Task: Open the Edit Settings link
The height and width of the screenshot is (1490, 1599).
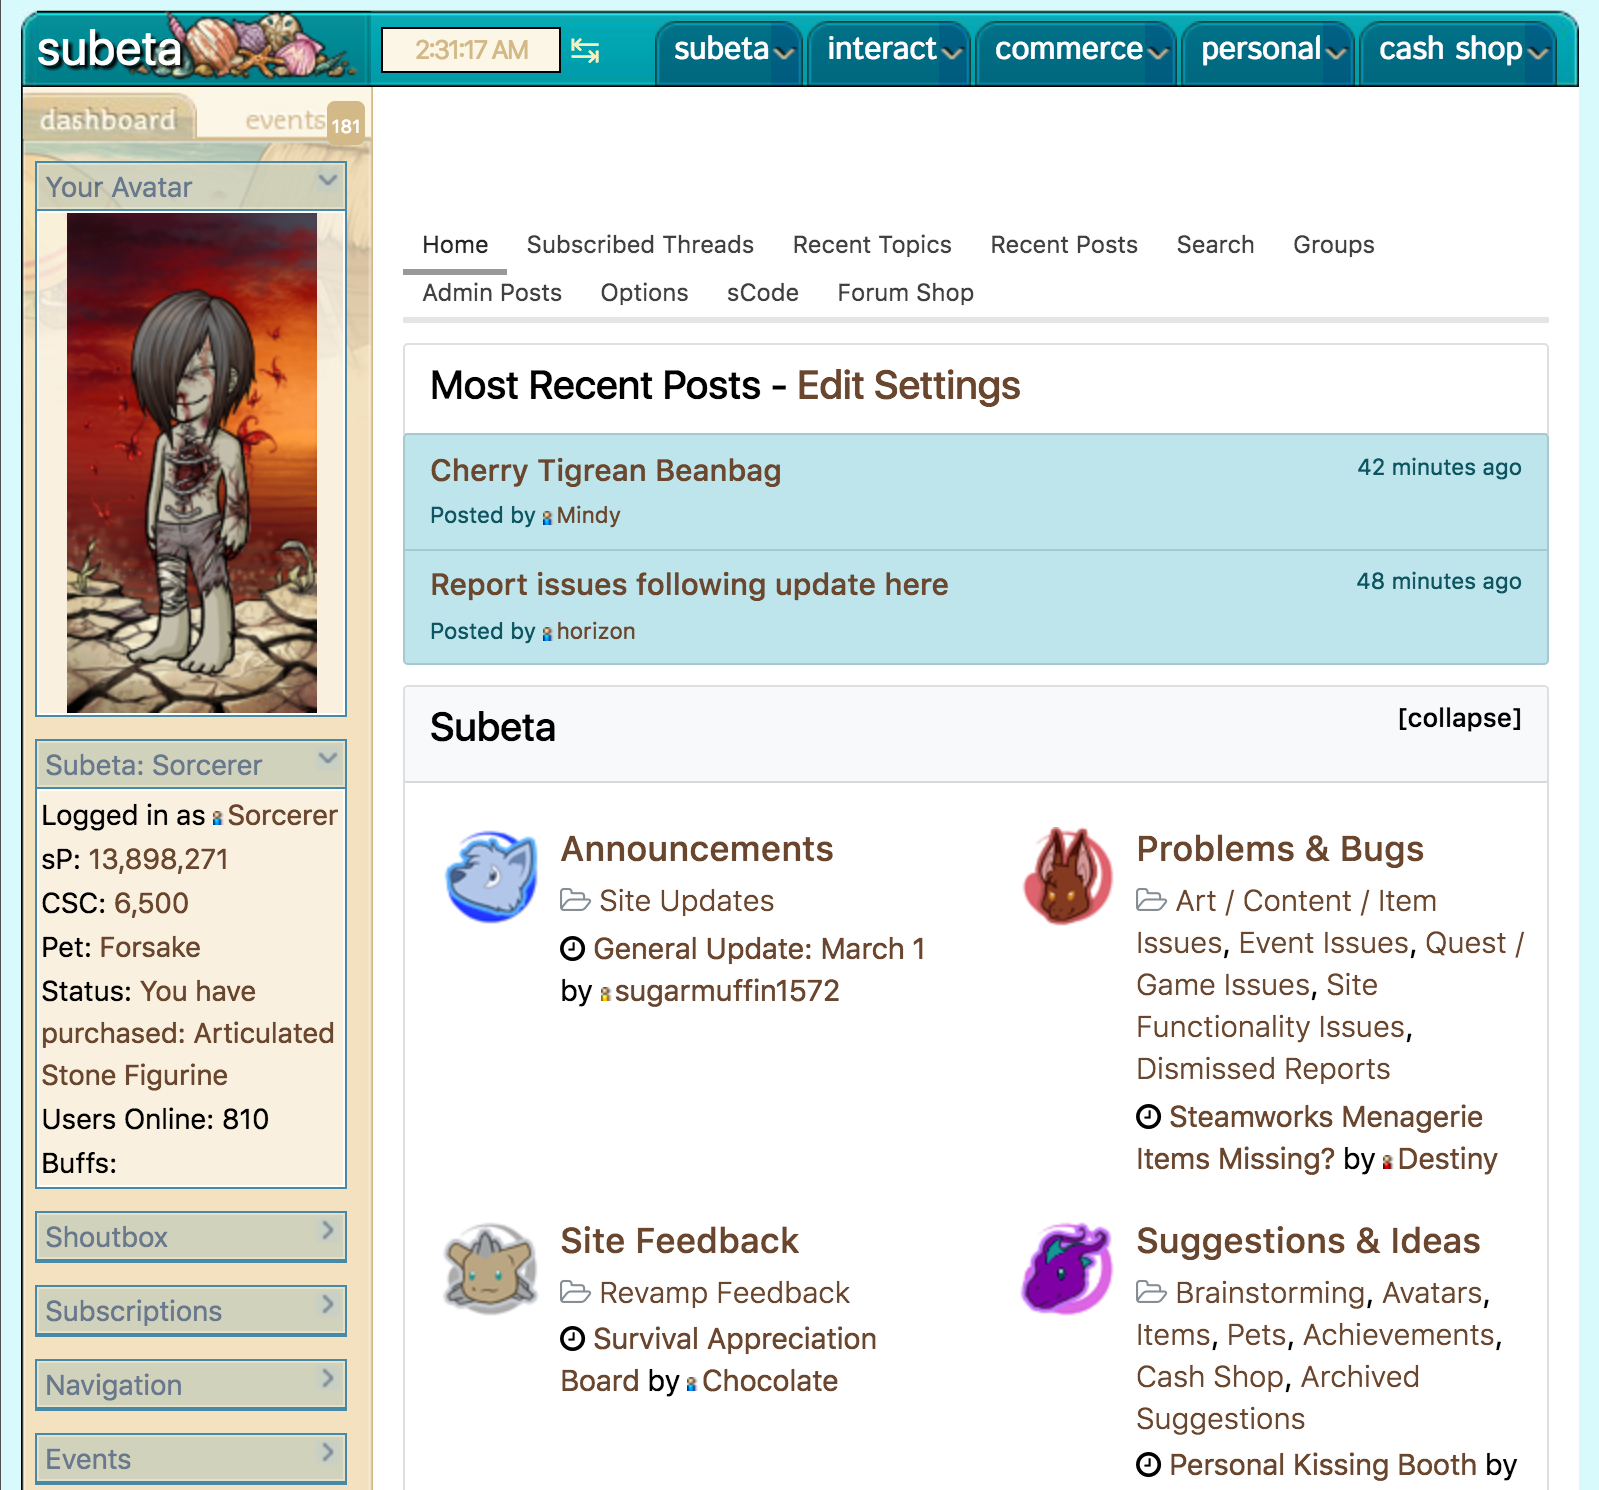Action: click(x=908, y=386)
